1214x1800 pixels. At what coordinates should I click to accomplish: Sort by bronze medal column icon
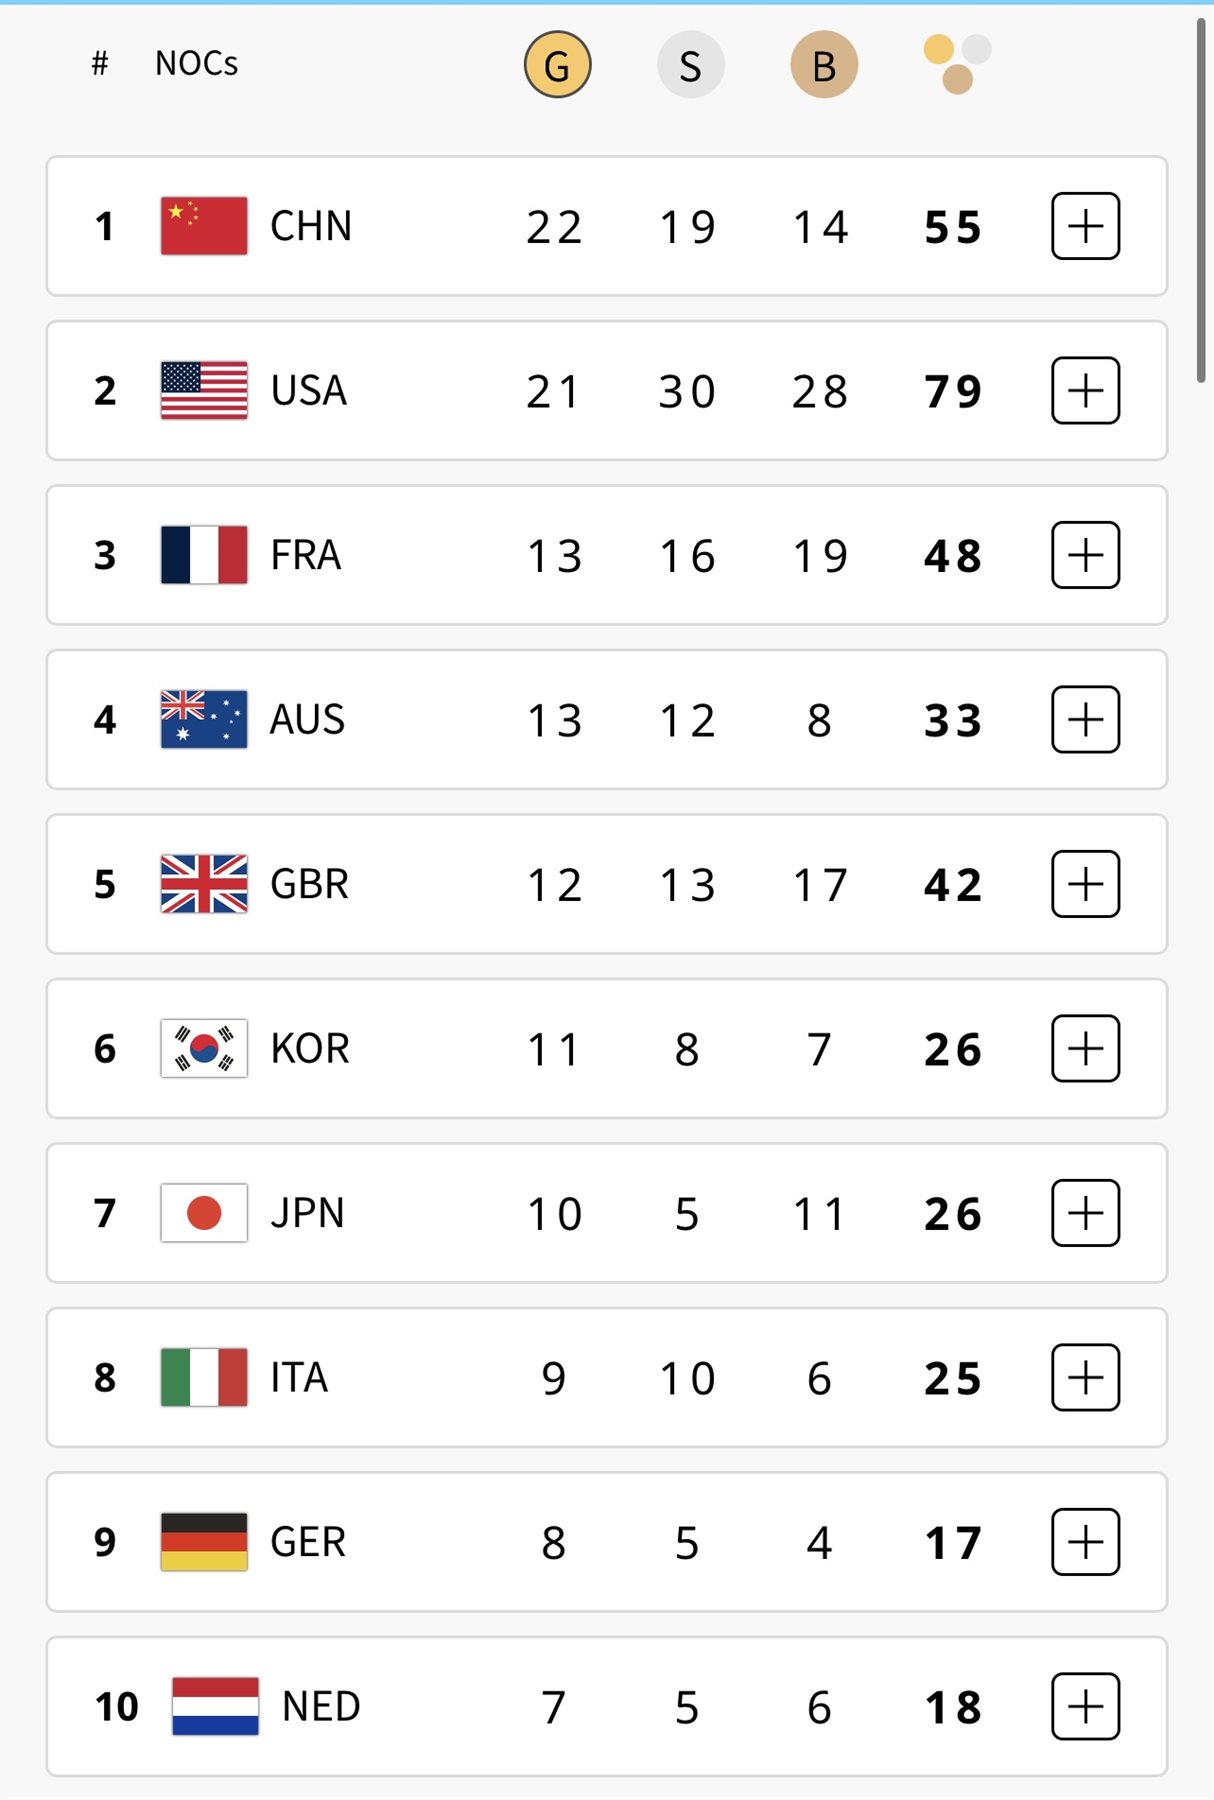(x=824, y=65)
